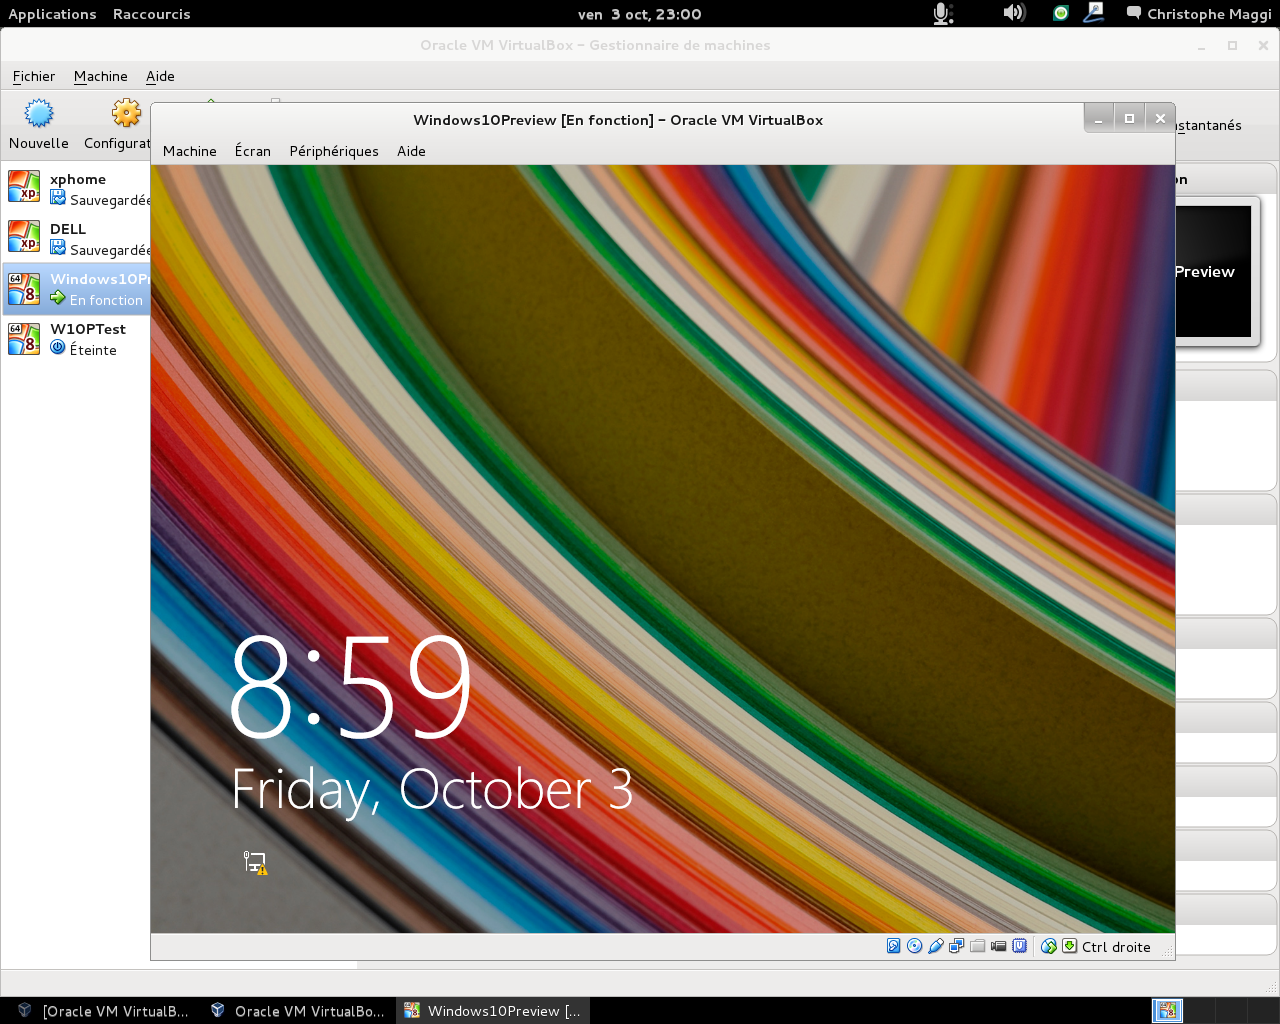Click the workspace switcher icon in bottom panel

(1167, 1011)
